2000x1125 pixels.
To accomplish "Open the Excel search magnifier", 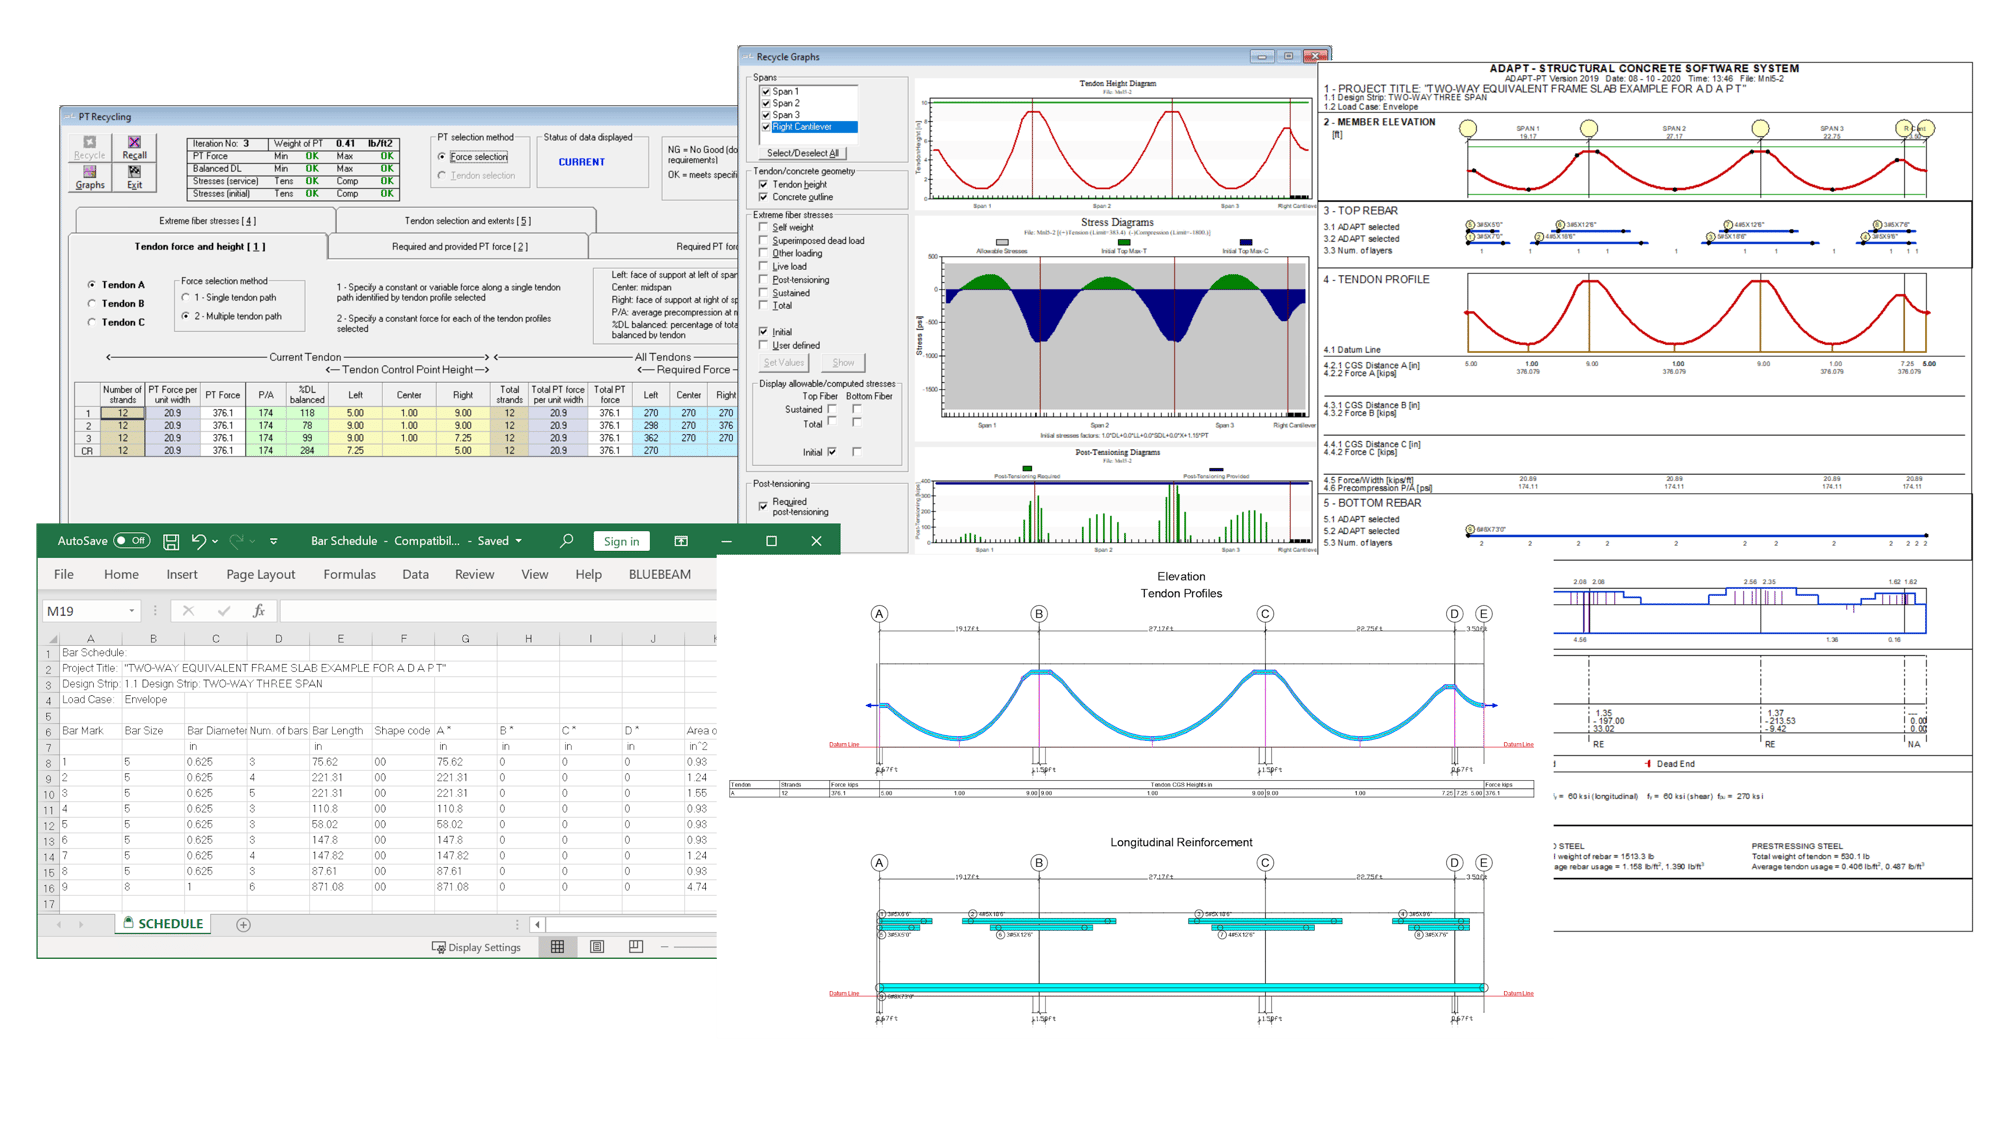I will click(x=567, y=541).
